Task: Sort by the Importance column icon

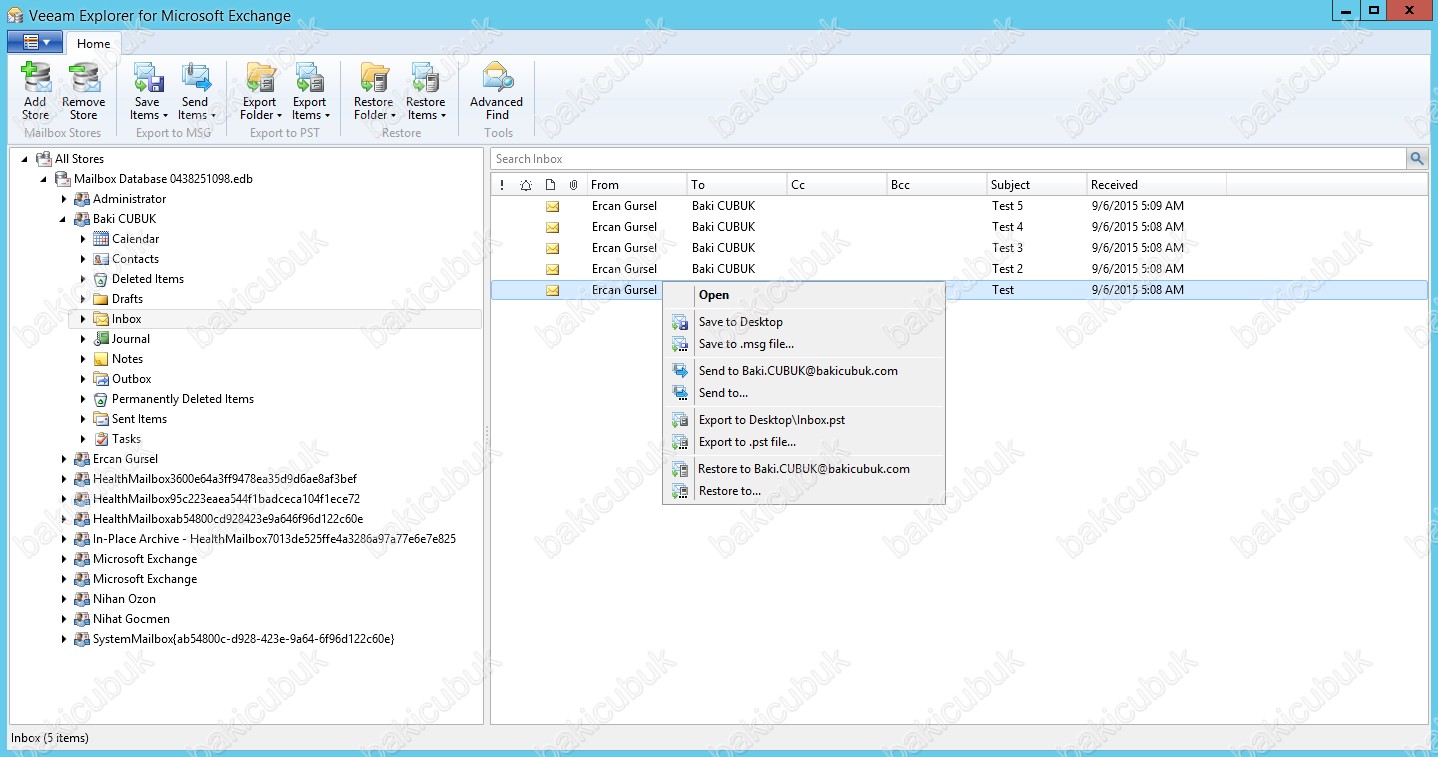Action: pyautogui.click(x=502, y=185)
